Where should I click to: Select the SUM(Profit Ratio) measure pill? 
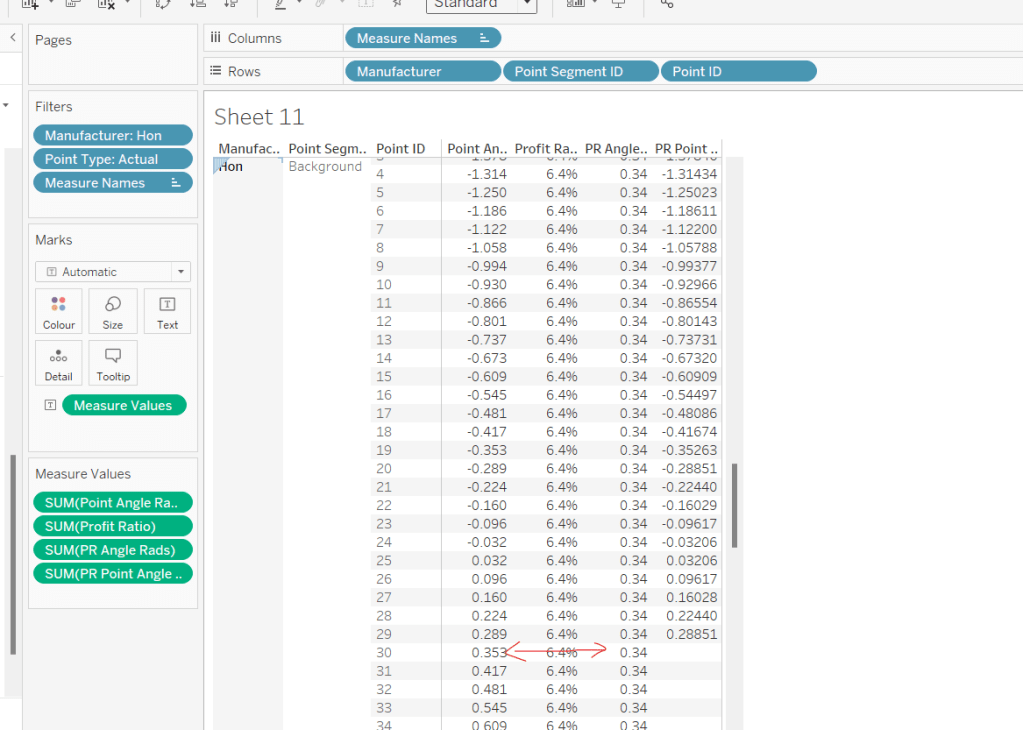click(112, 526)
